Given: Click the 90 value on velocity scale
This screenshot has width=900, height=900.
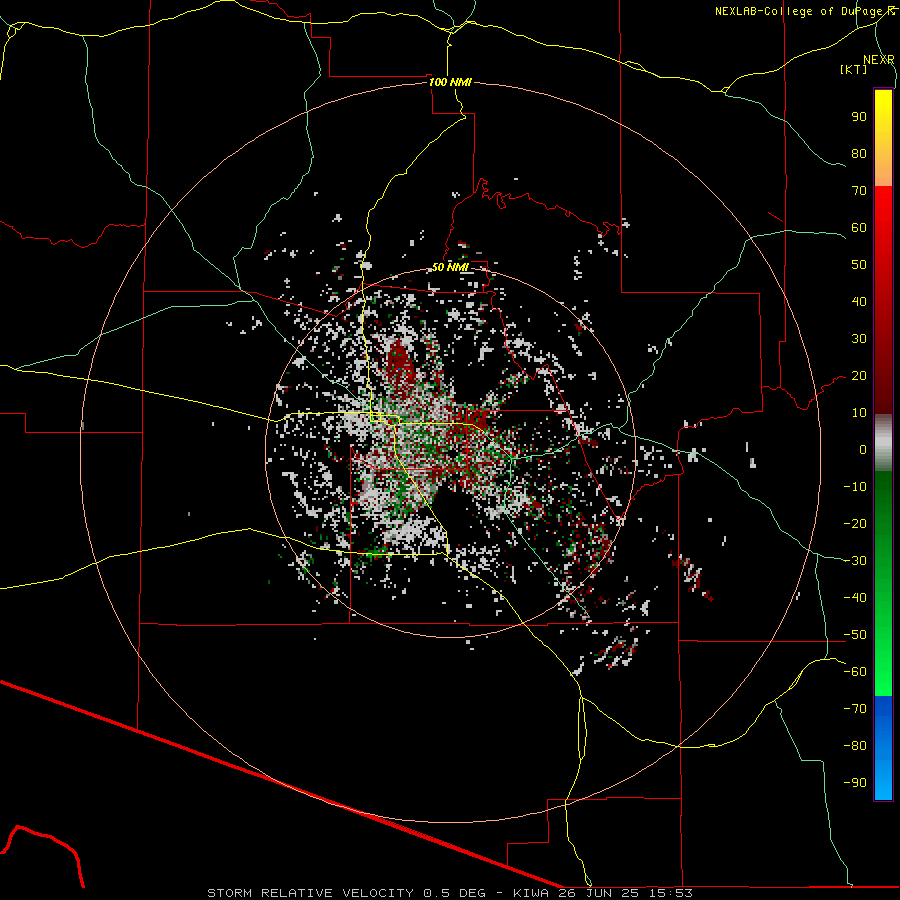Looking at the screenshot, I should pyautogui.click(x=859, y=117).
